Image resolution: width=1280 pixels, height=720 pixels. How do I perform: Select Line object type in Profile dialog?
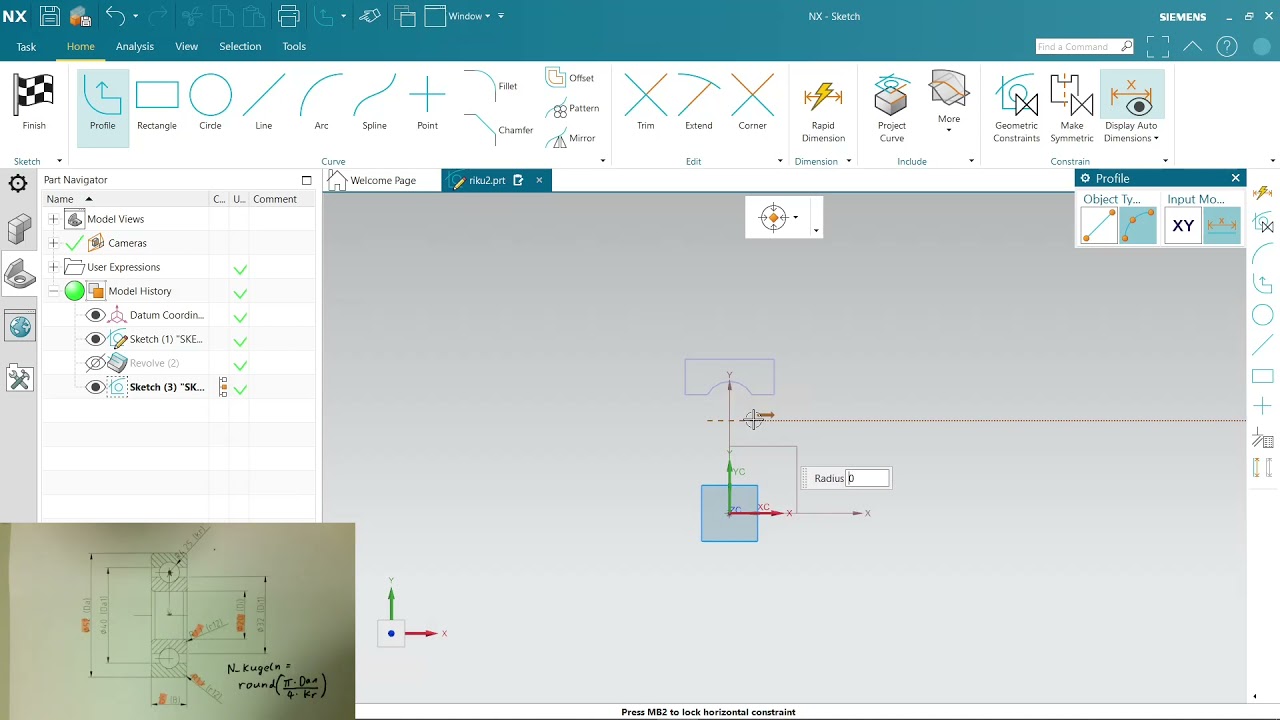click(1099, 226)
